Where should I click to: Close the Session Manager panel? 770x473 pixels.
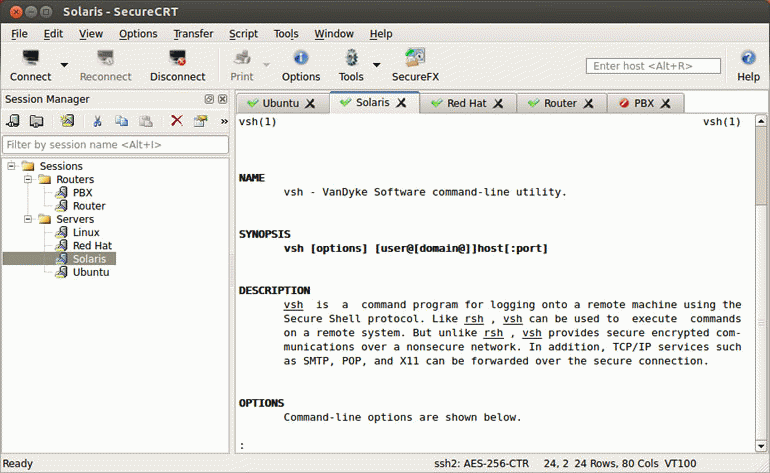coord(222,99)
